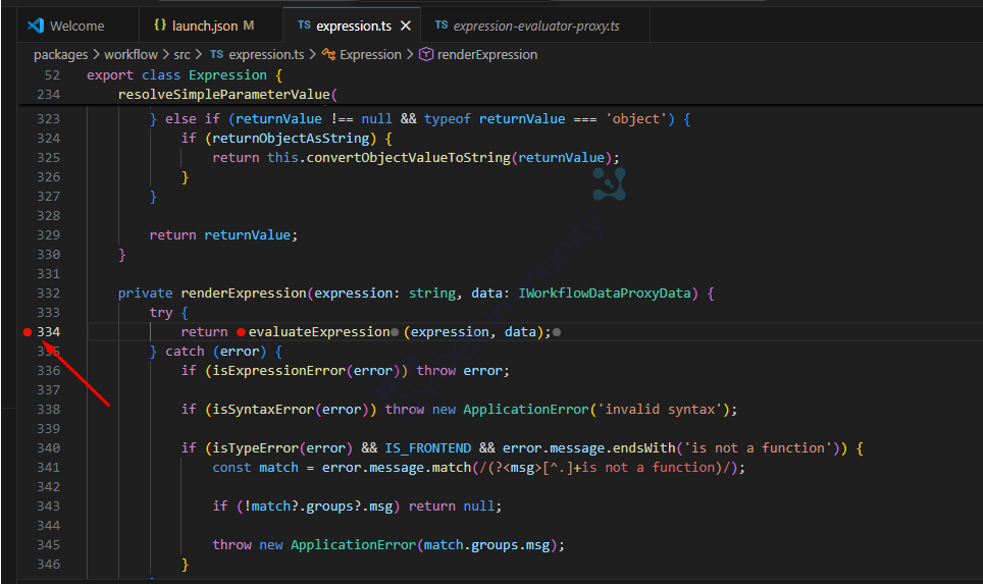Click the TS icon on expression.ts tab
The height and width of the screenshot is (584, 983).
pos(304,25)
